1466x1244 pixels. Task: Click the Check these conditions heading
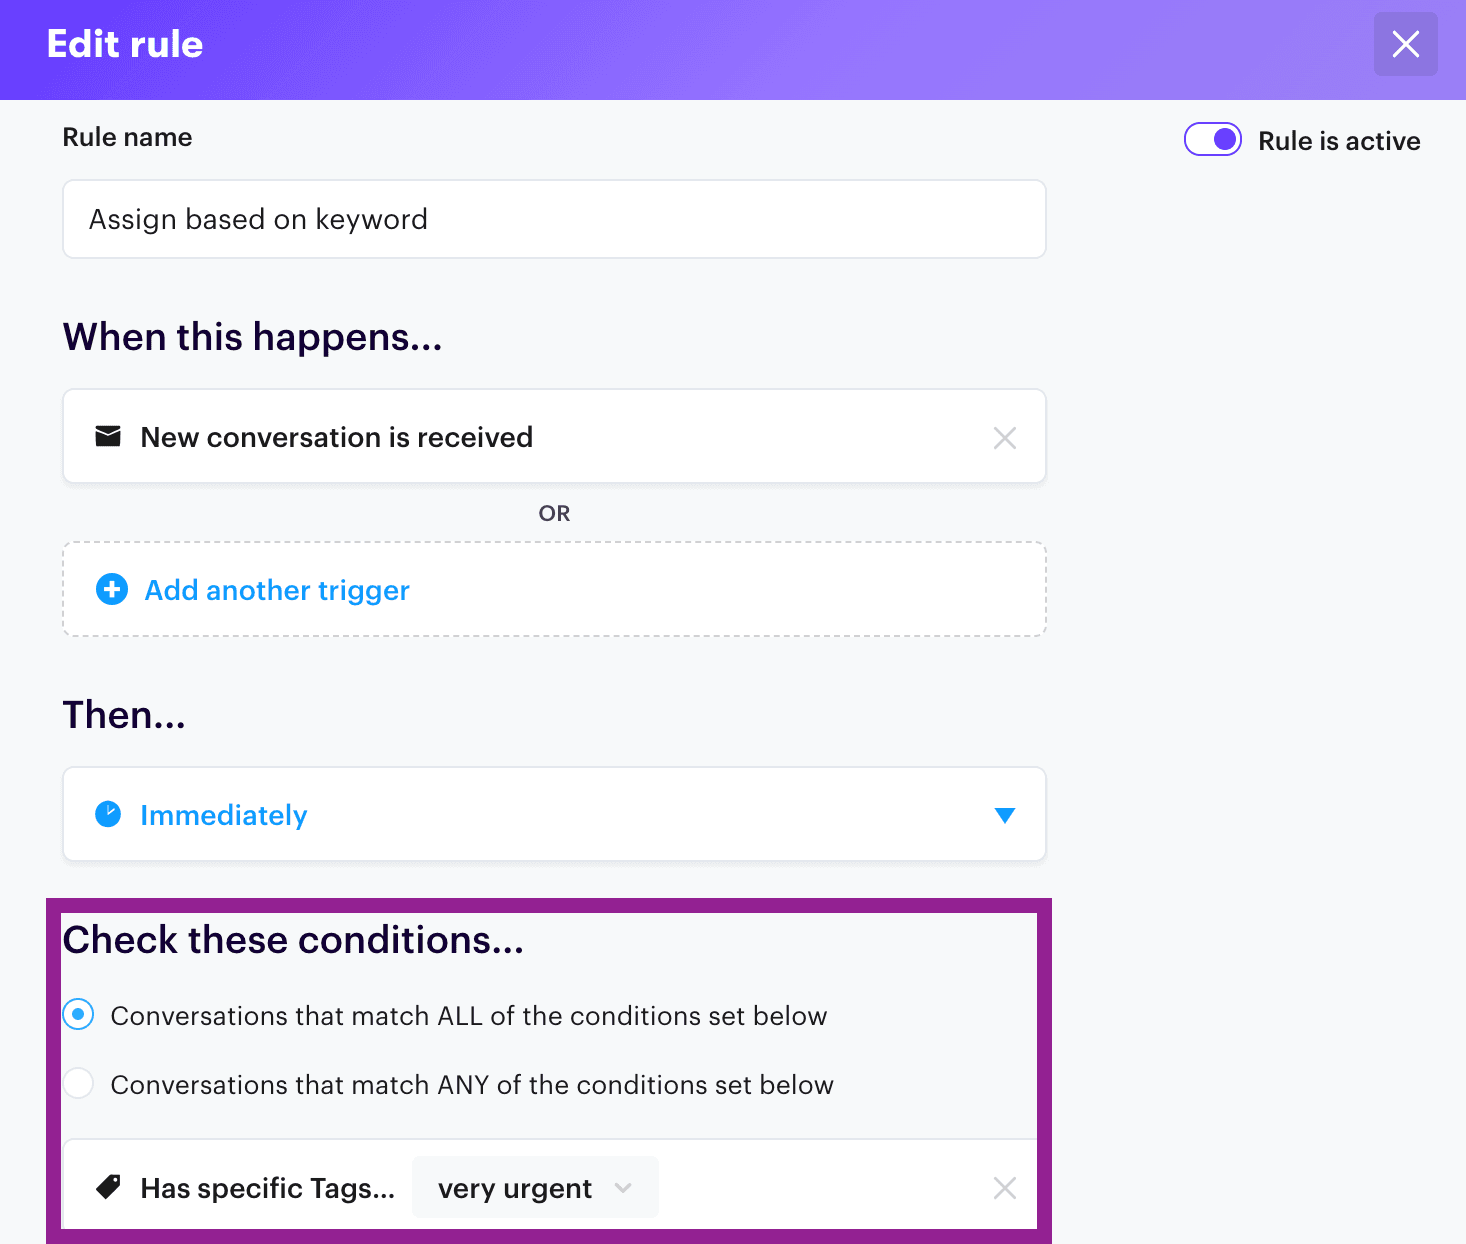(x=293, y=940)
